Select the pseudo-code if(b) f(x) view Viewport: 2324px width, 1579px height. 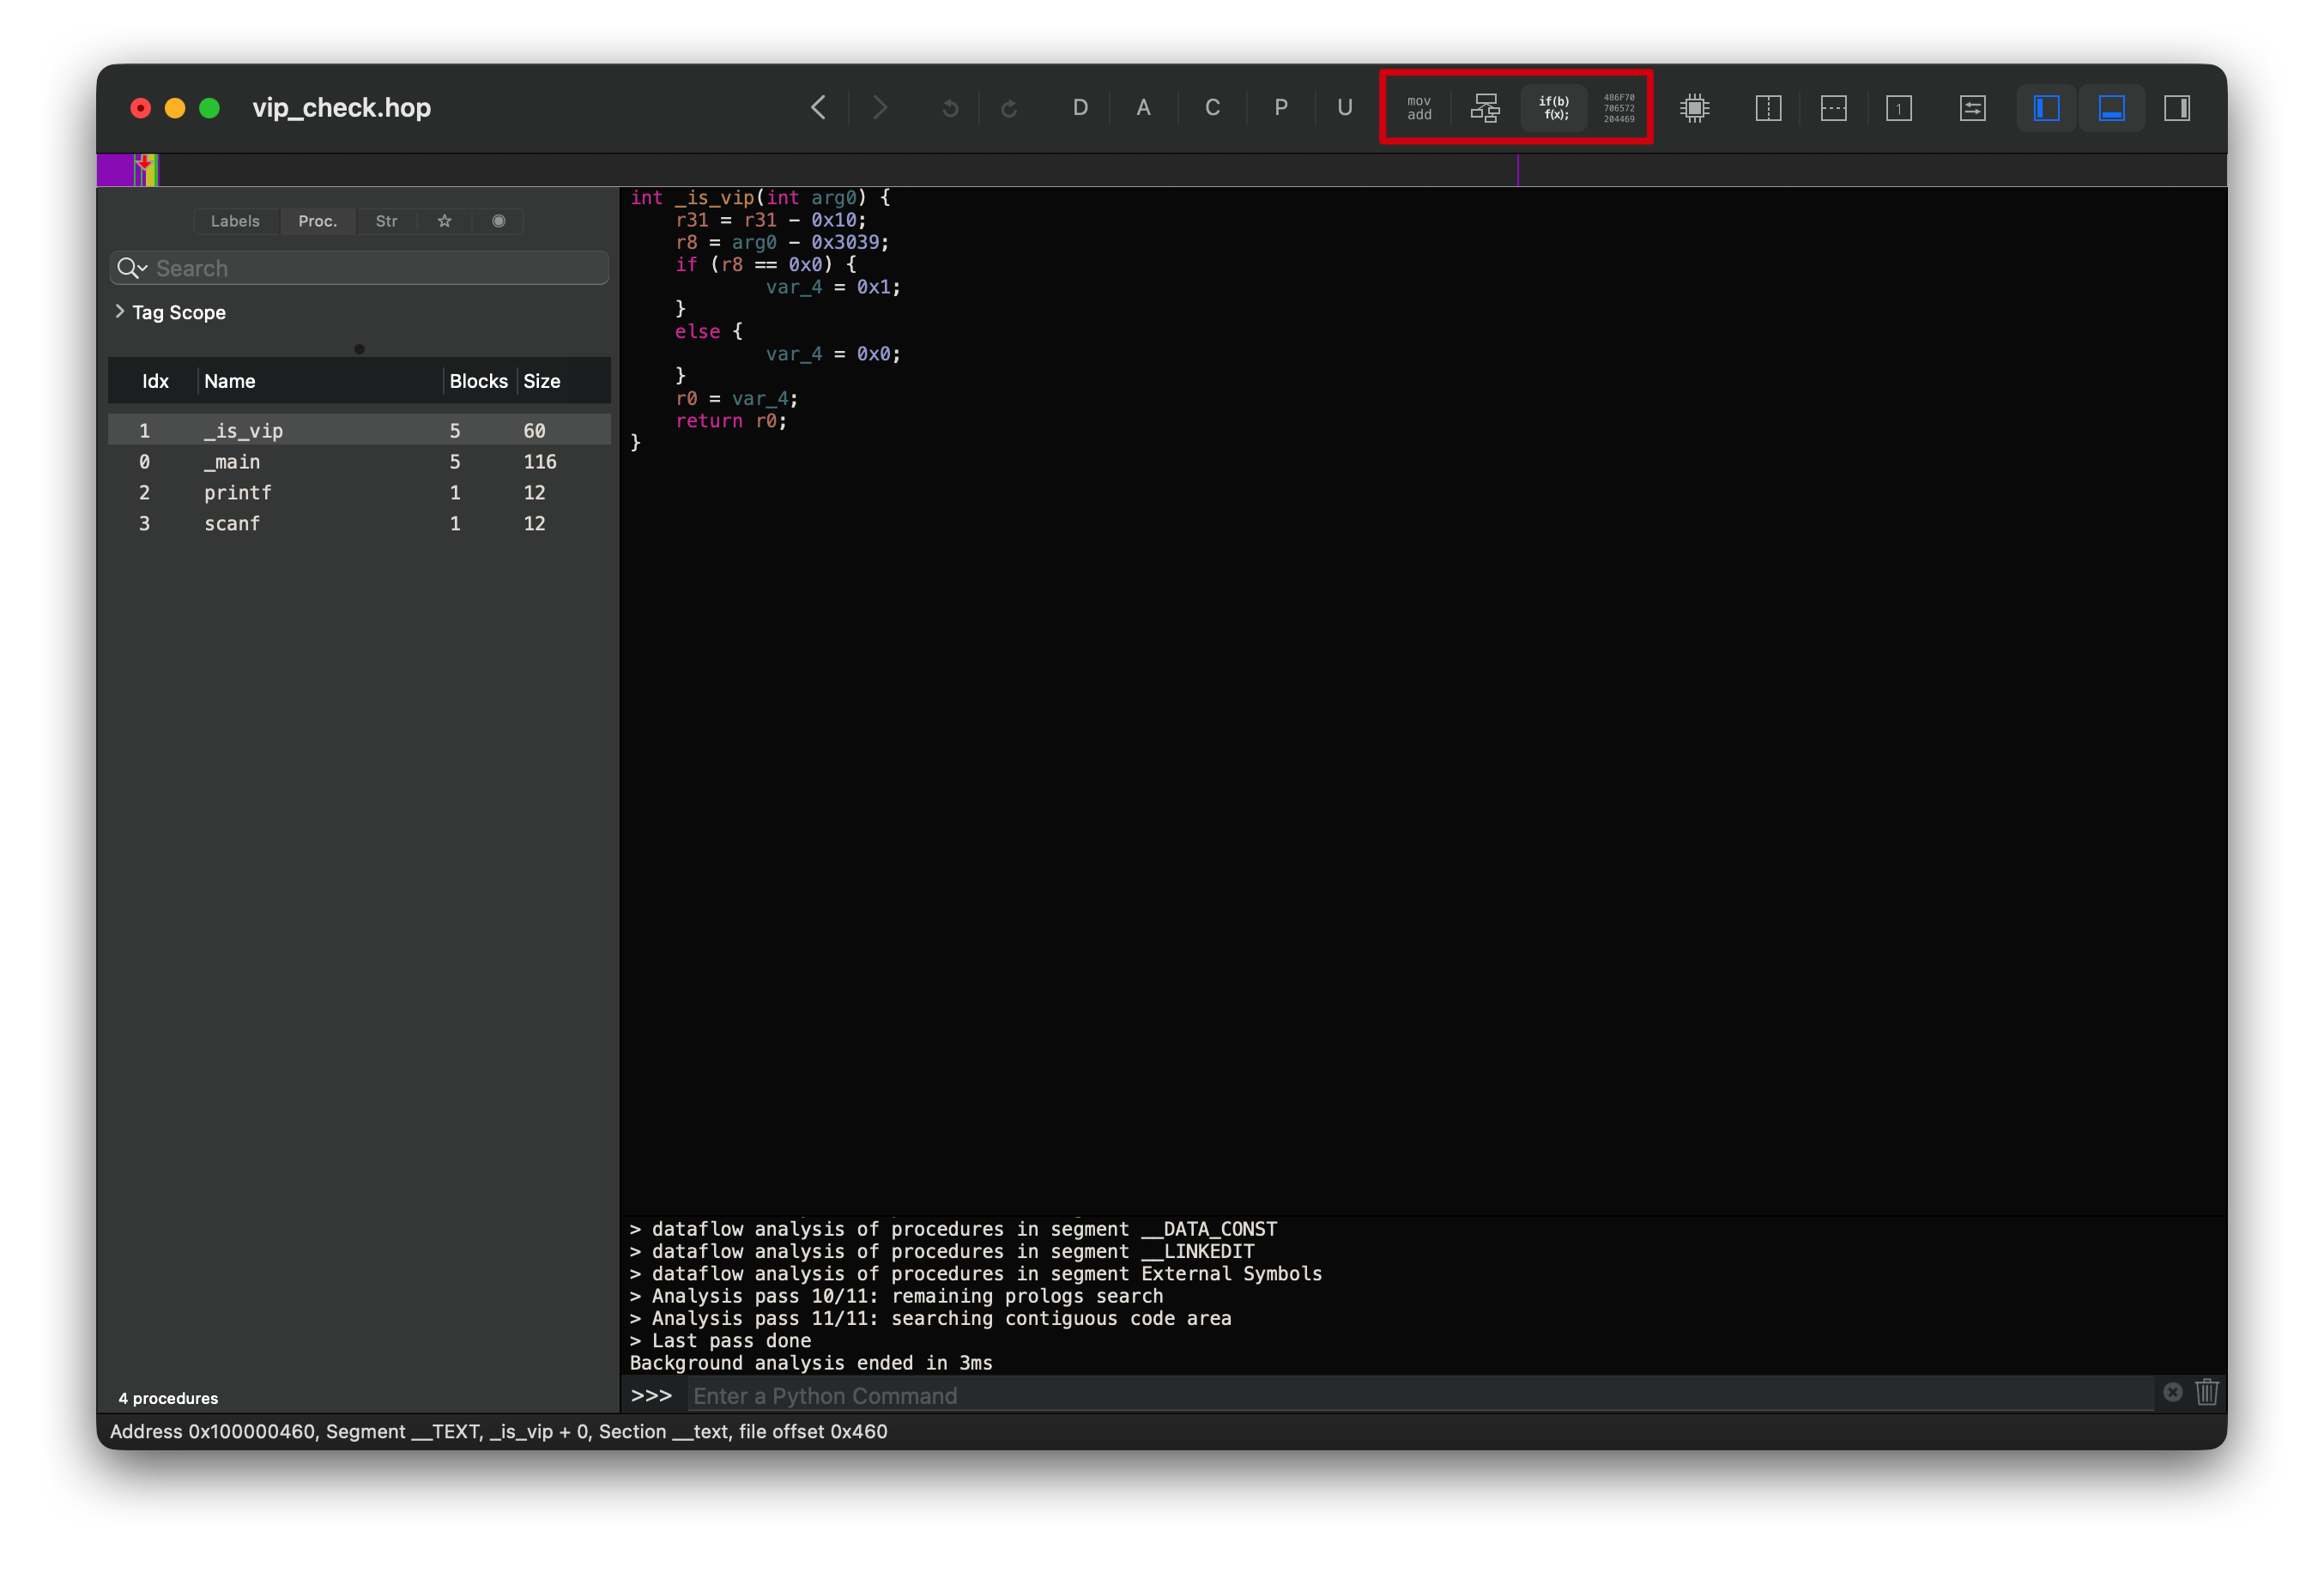[x=1553, y=108]
